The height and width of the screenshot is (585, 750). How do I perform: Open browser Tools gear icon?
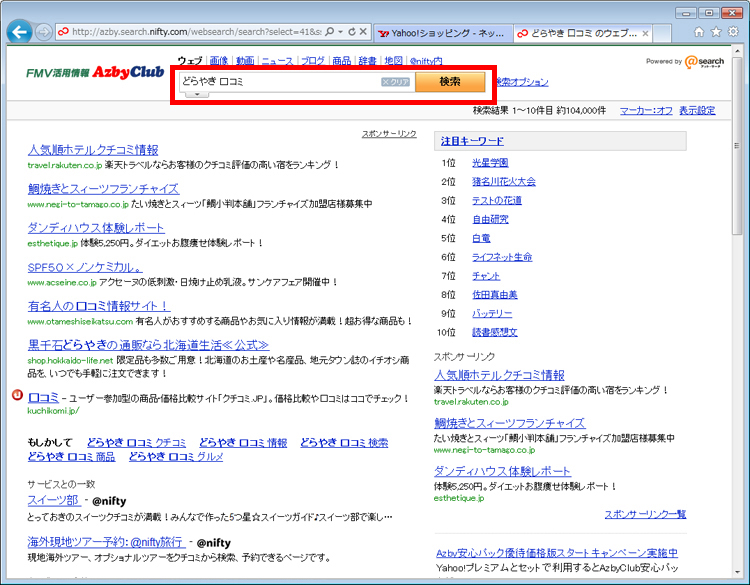[x=733, y=32]
